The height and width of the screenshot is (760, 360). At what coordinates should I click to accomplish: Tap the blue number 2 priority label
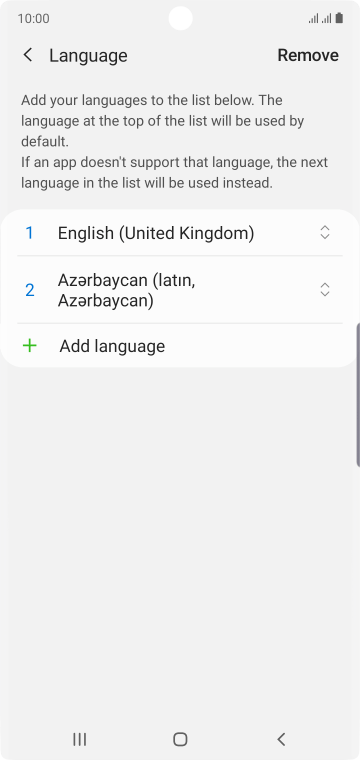coord(30,290)
